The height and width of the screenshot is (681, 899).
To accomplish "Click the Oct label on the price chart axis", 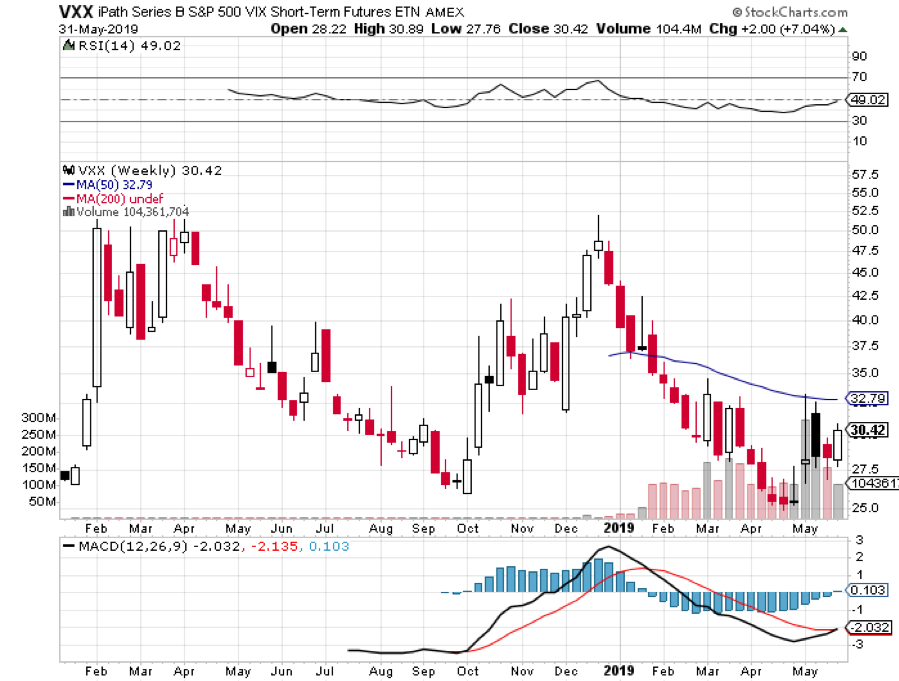I will 467,529.
